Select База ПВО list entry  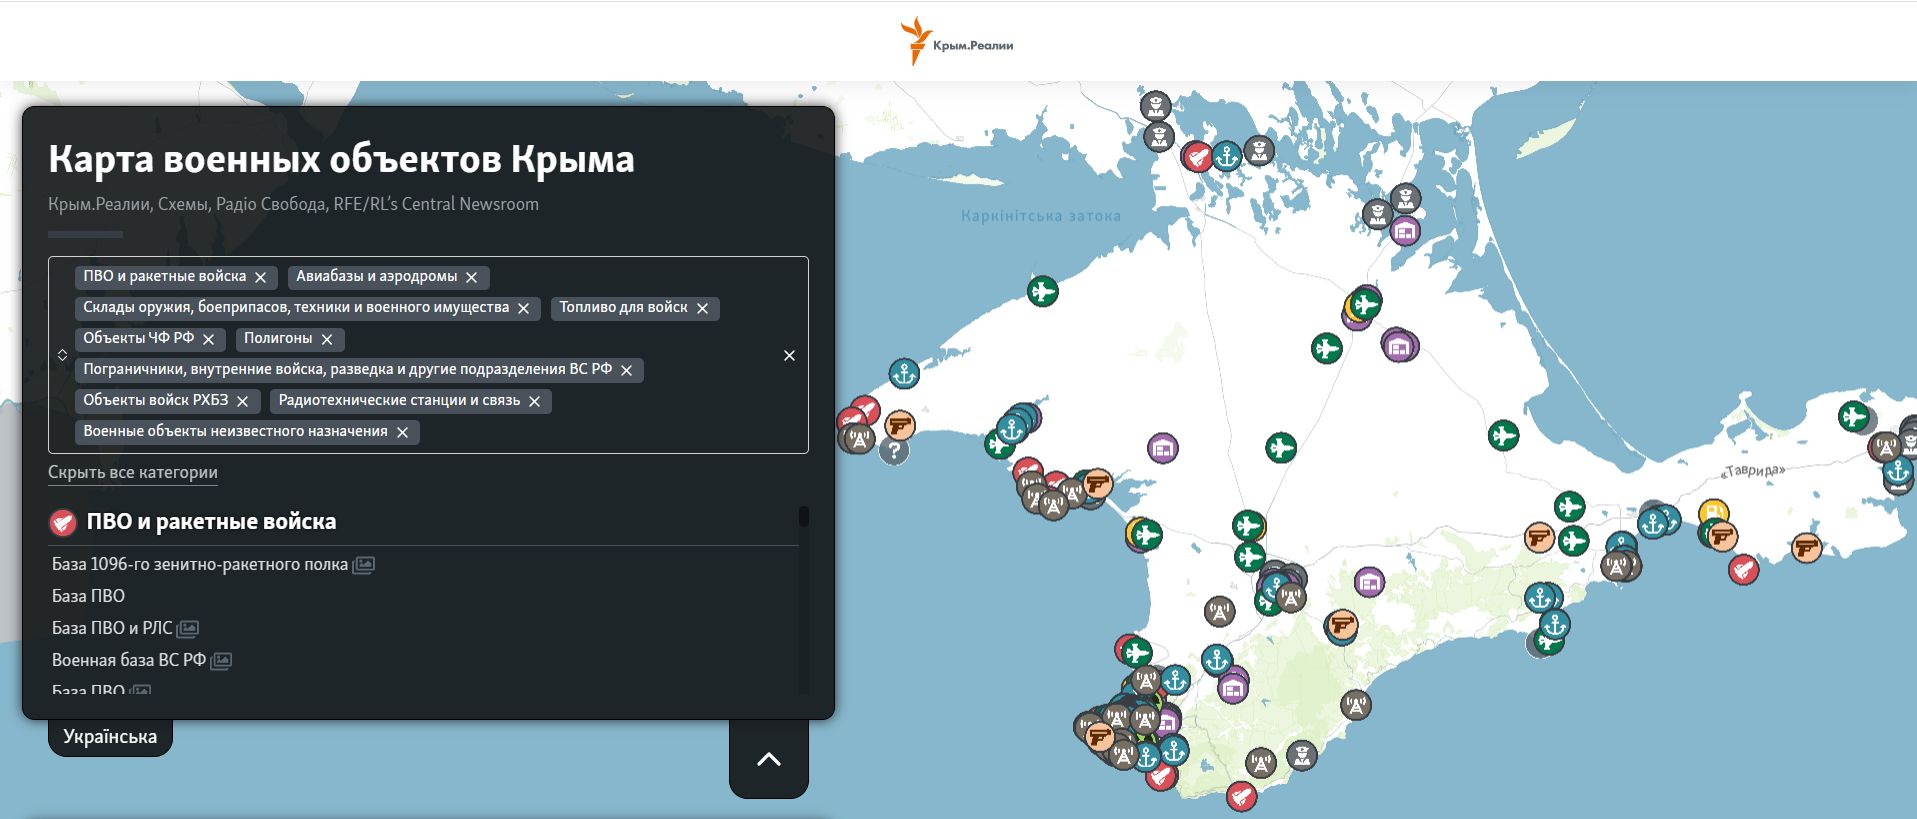coord(88,596)
